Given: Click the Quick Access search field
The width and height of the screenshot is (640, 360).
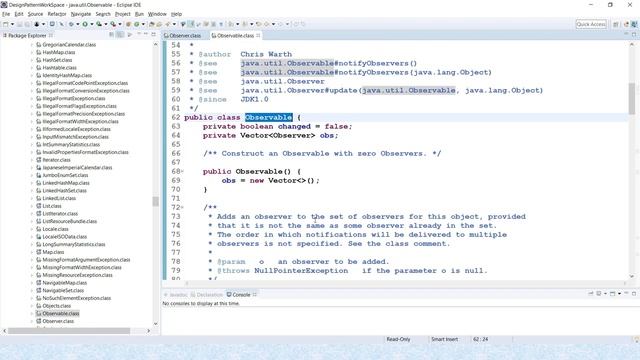Looking at the screenshot, I should 591,24.
